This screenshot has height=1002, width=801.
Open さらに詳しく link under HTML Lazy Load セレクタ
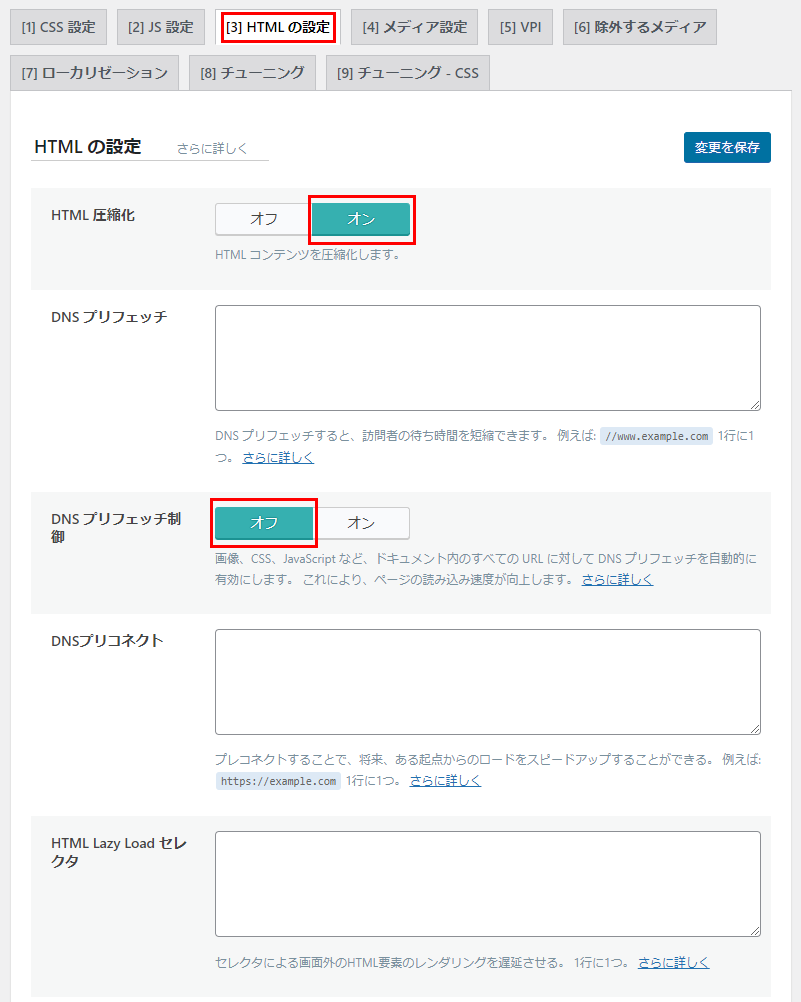click(673, 962)
